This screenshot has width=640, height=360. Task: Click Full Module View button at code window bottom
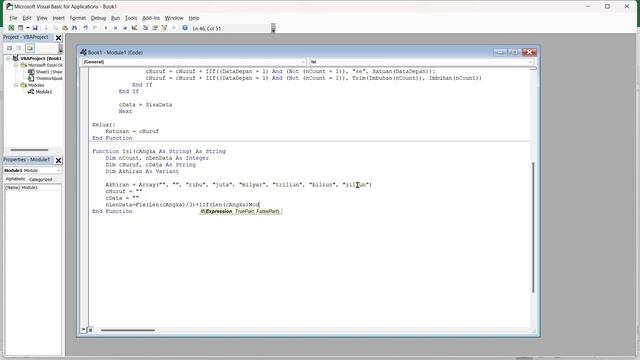point(91,330)
